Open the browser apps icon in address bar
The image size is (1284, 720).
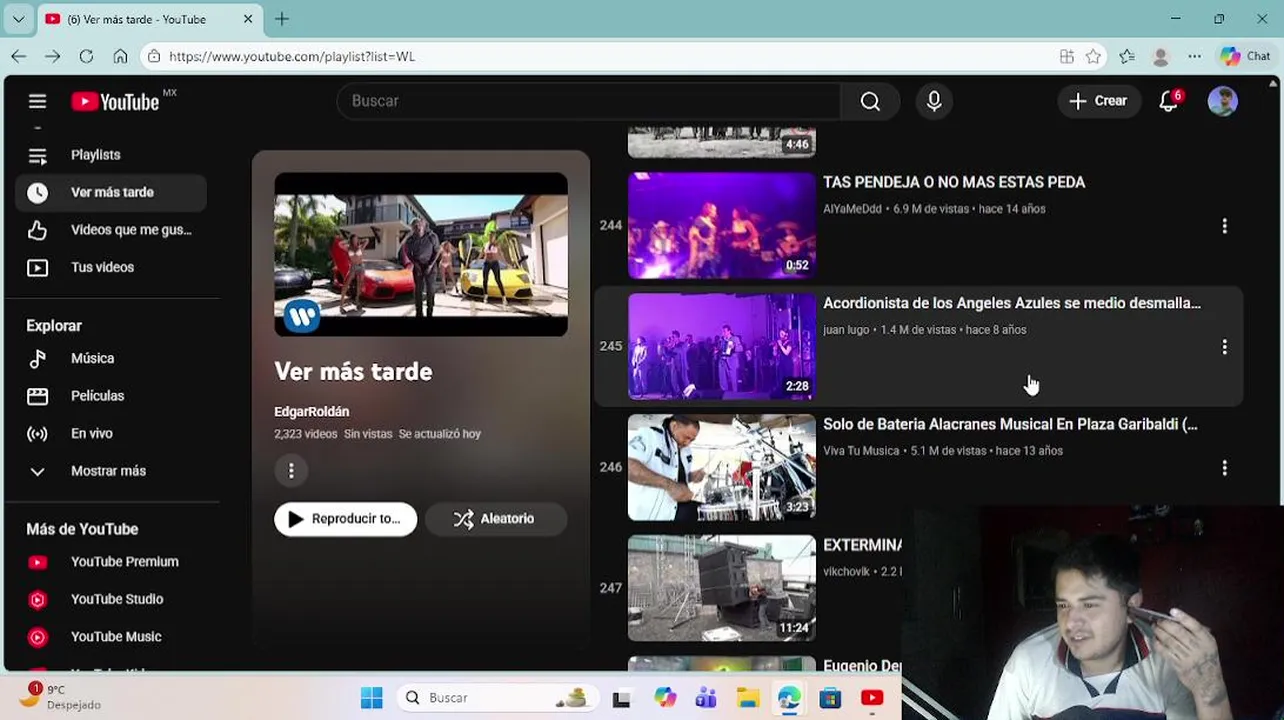1067,57
